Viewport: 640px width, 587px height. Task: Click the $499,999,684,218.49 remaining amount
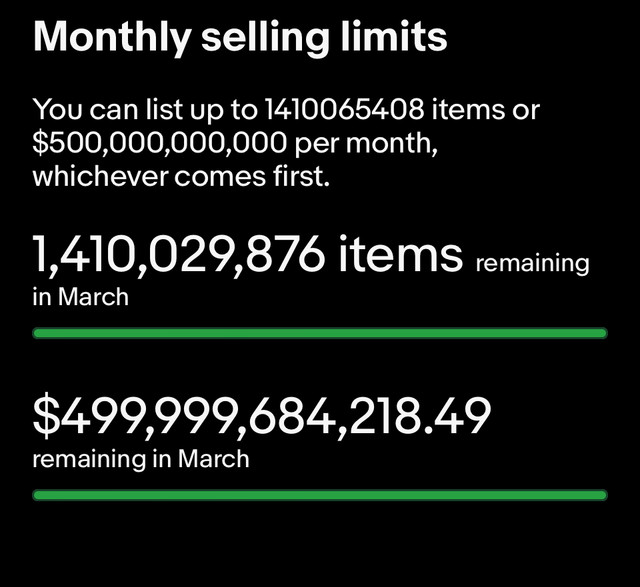pos(262,416)
